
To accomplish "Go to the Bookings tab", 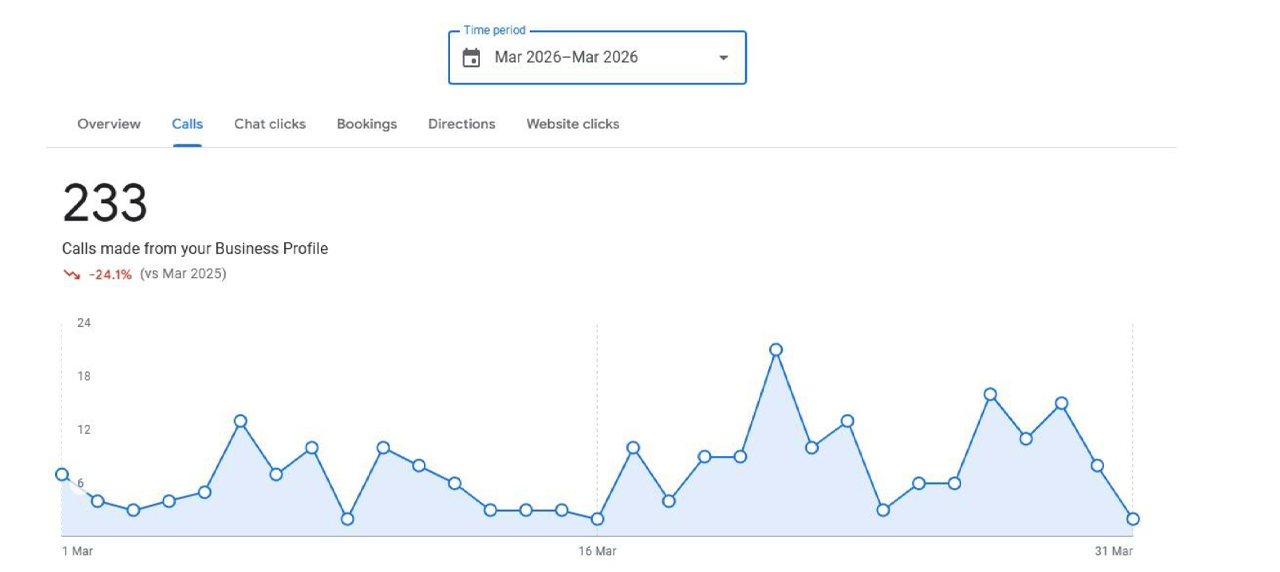I will point(367,124).
